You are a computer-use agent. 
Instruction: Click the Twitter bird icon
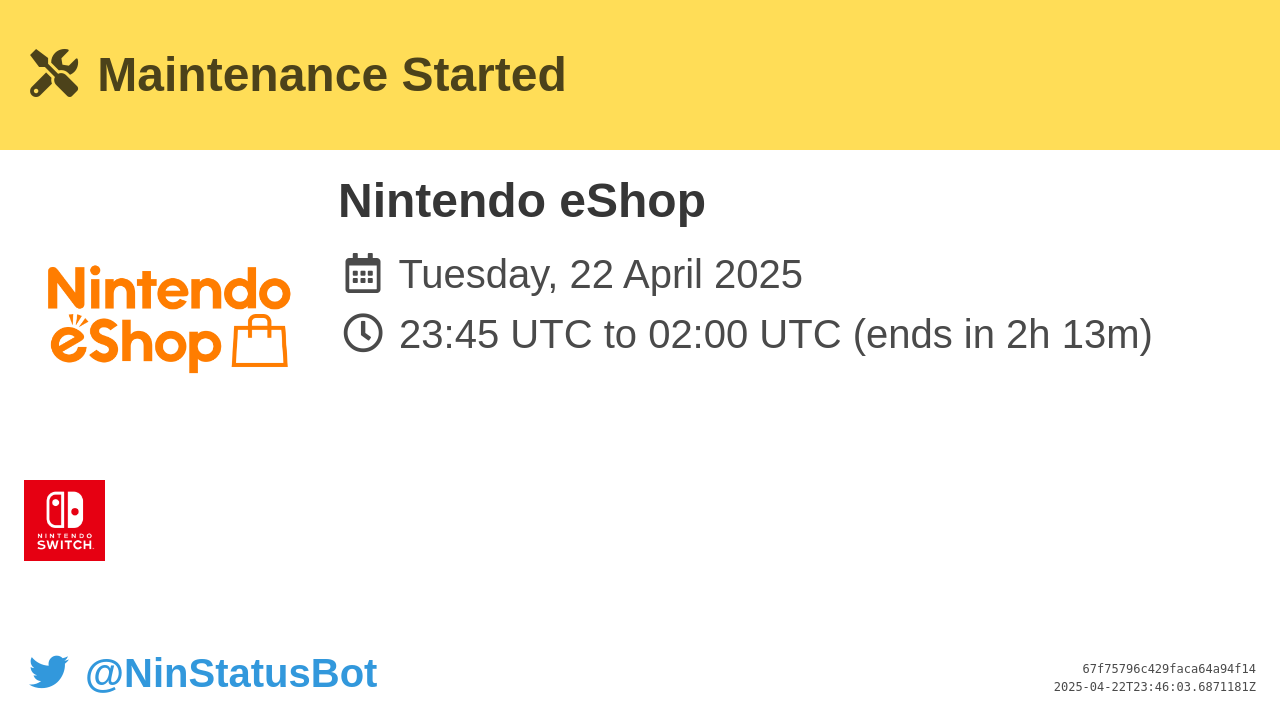tap(49, 672)
